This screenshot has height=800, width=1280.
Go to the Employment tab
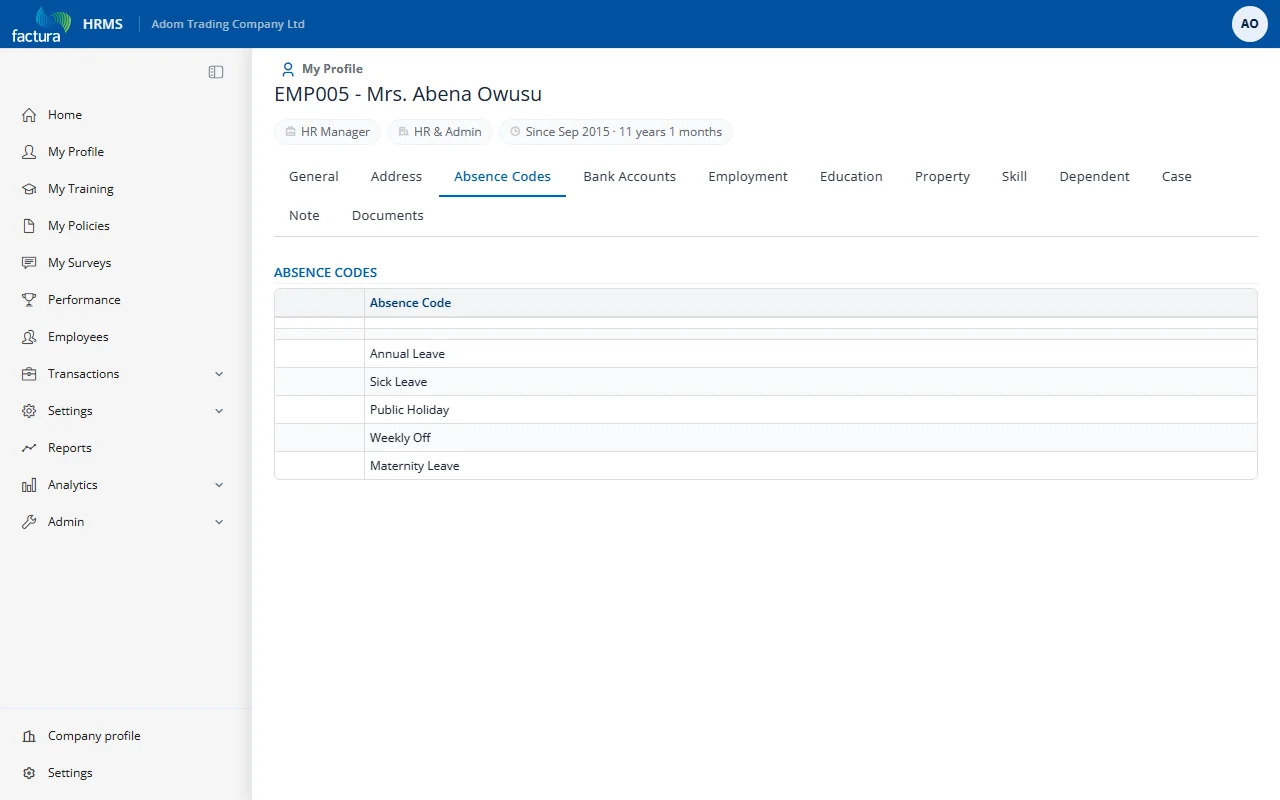748,177
